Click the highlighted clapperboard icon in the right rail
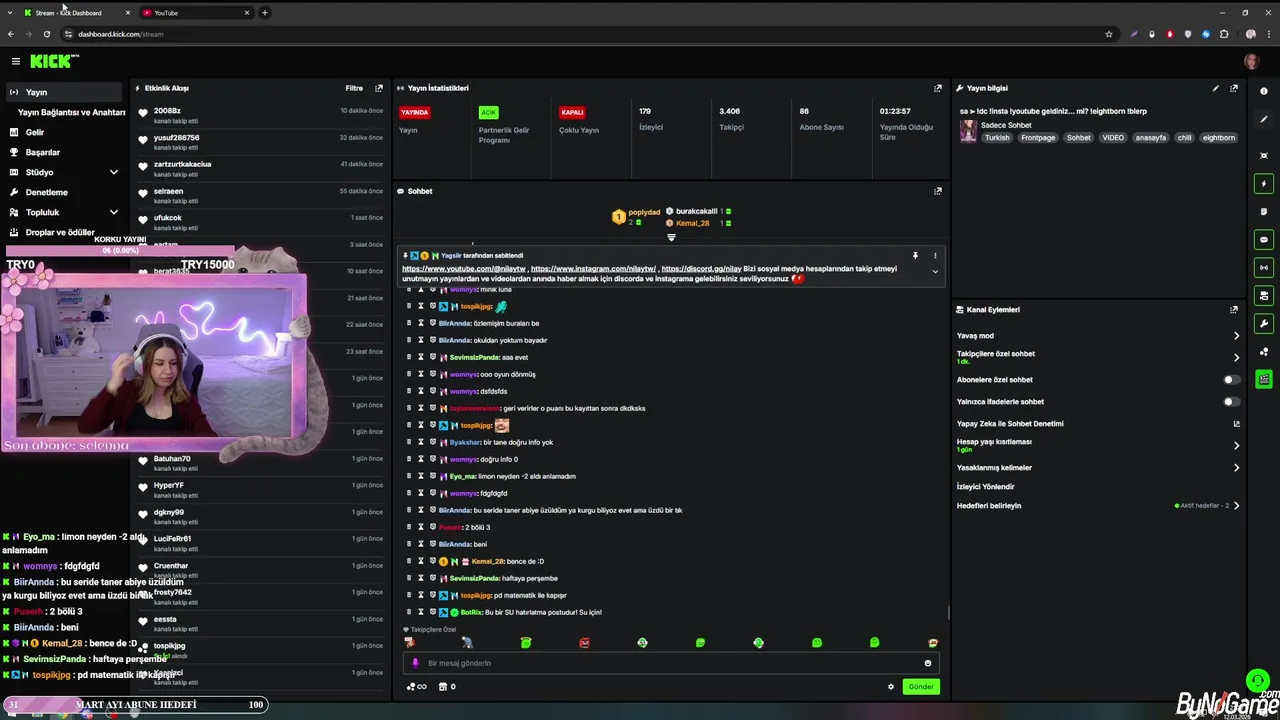Viewport: 1280px width, 720px height. [1264, 379]
